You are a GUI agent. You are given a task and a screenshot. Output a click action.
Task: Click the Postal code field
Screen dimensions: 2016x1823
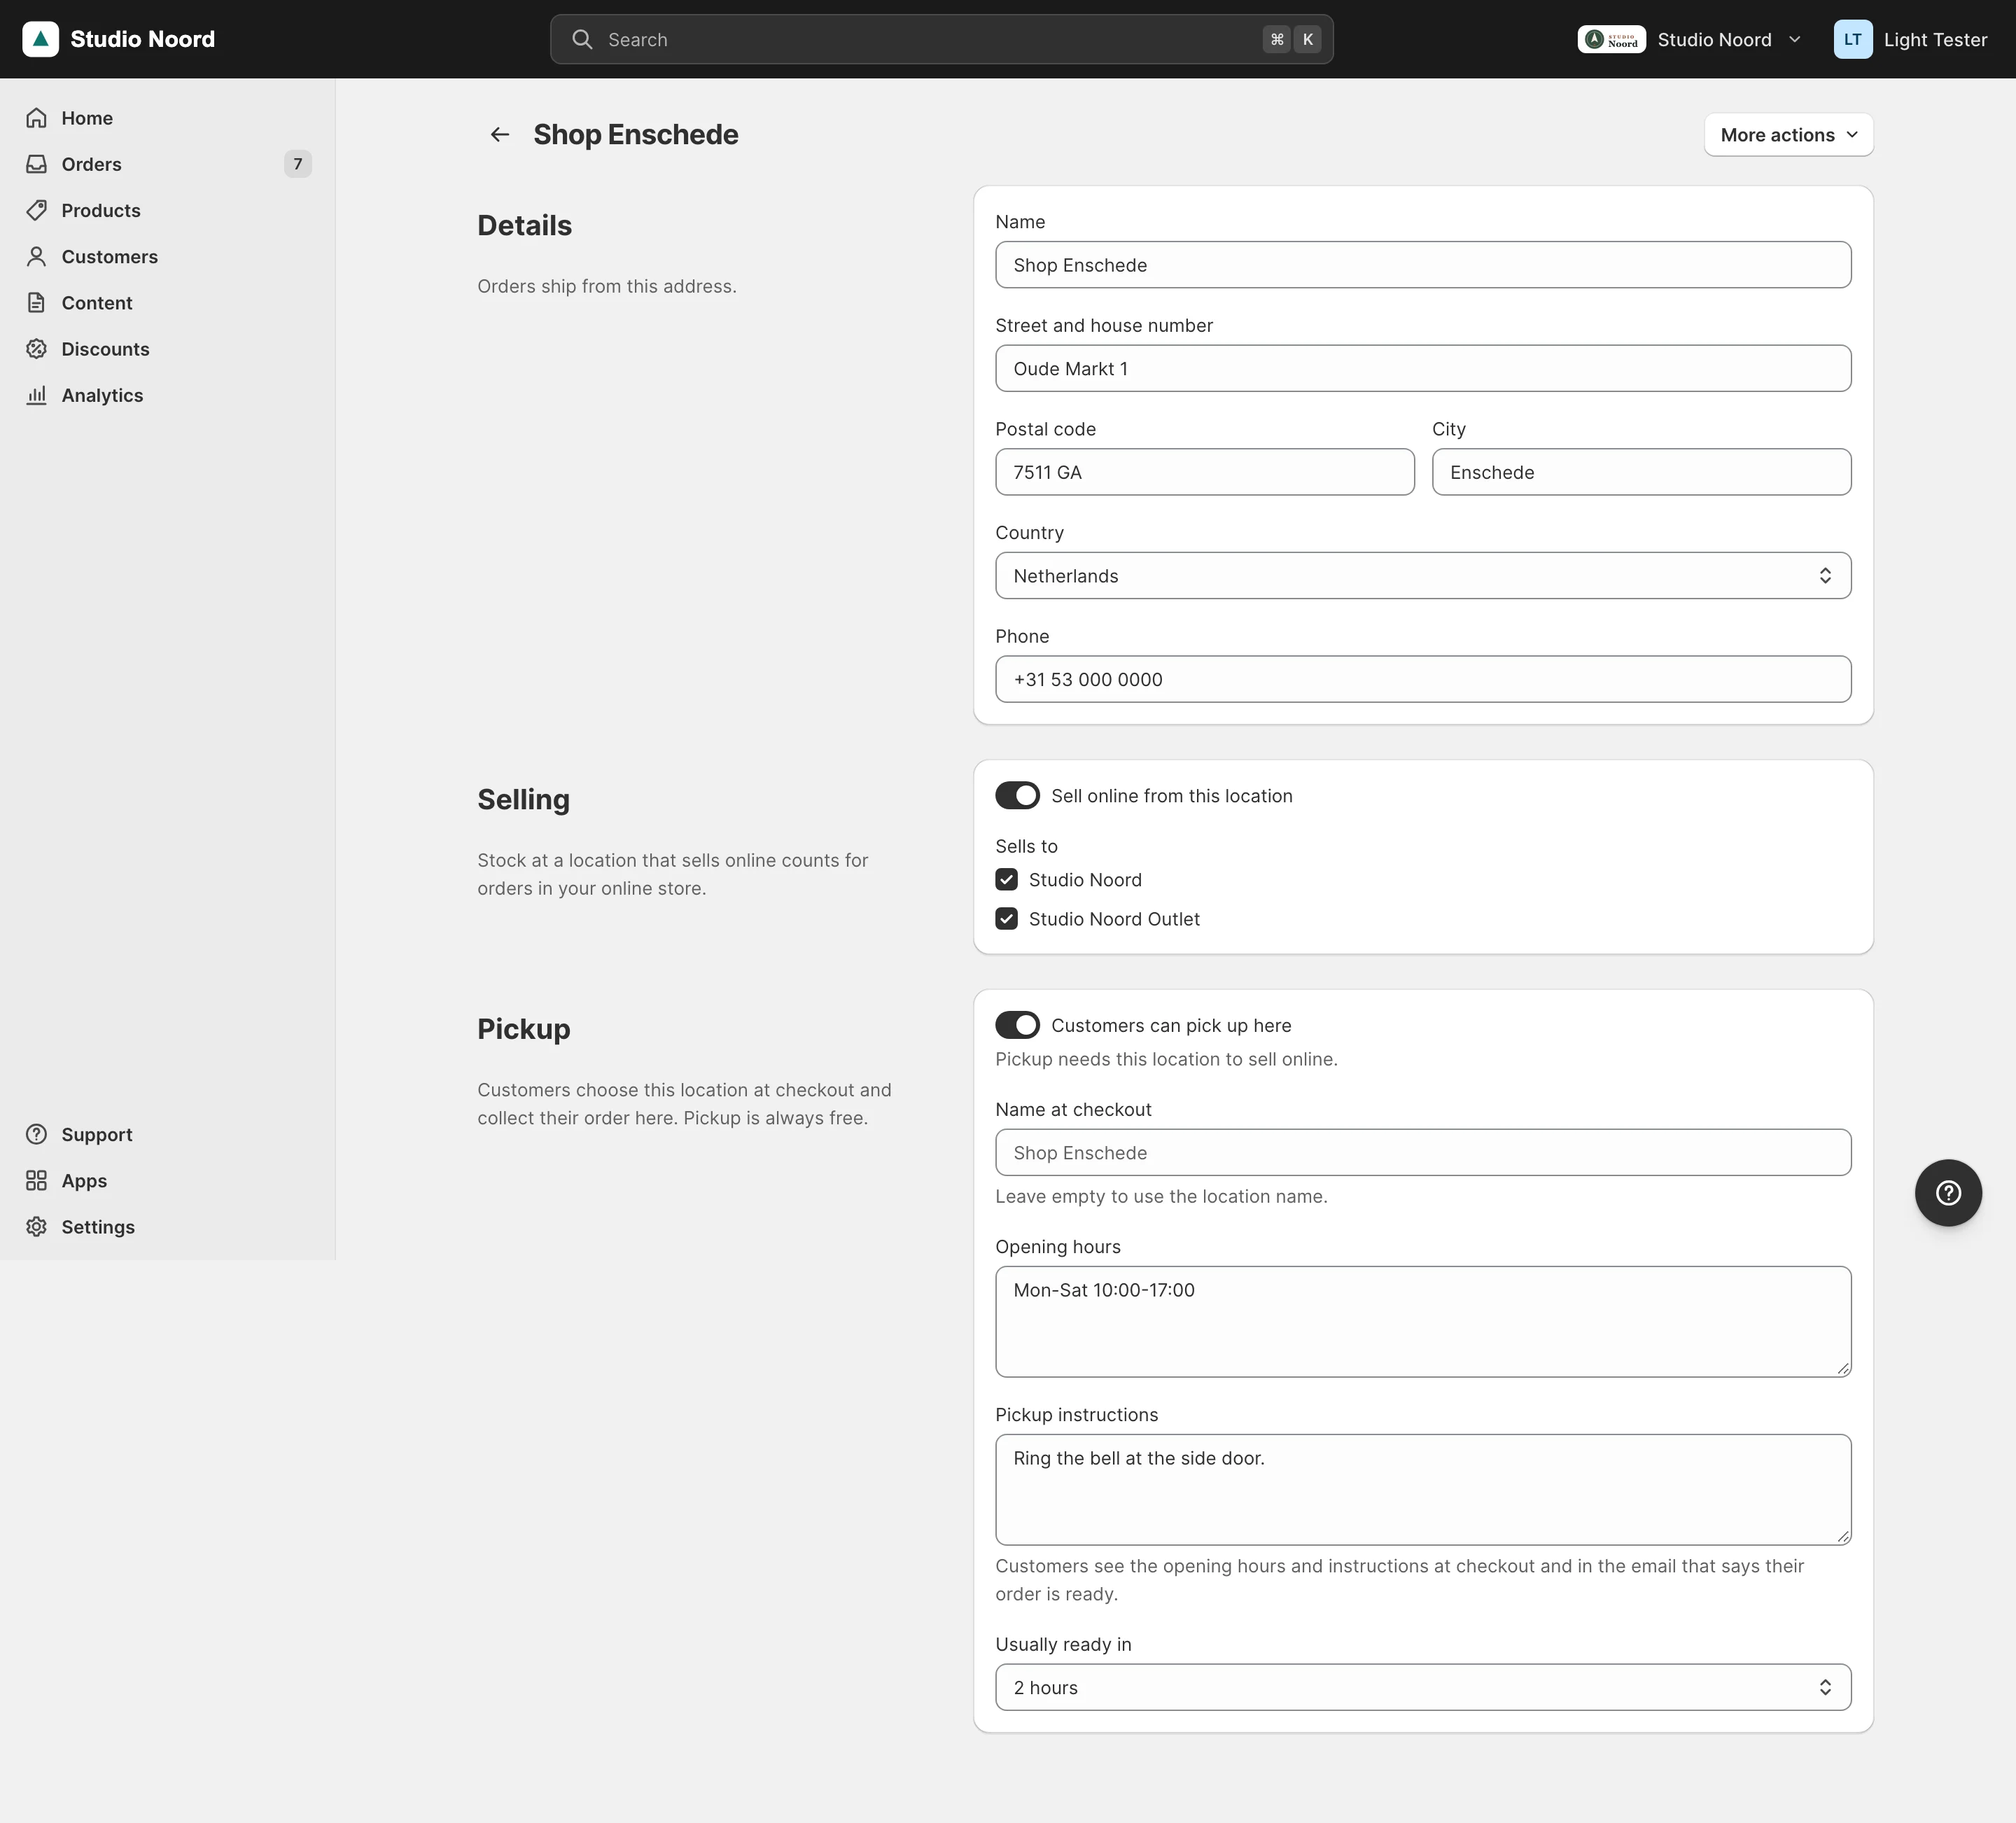(1204, 471)
